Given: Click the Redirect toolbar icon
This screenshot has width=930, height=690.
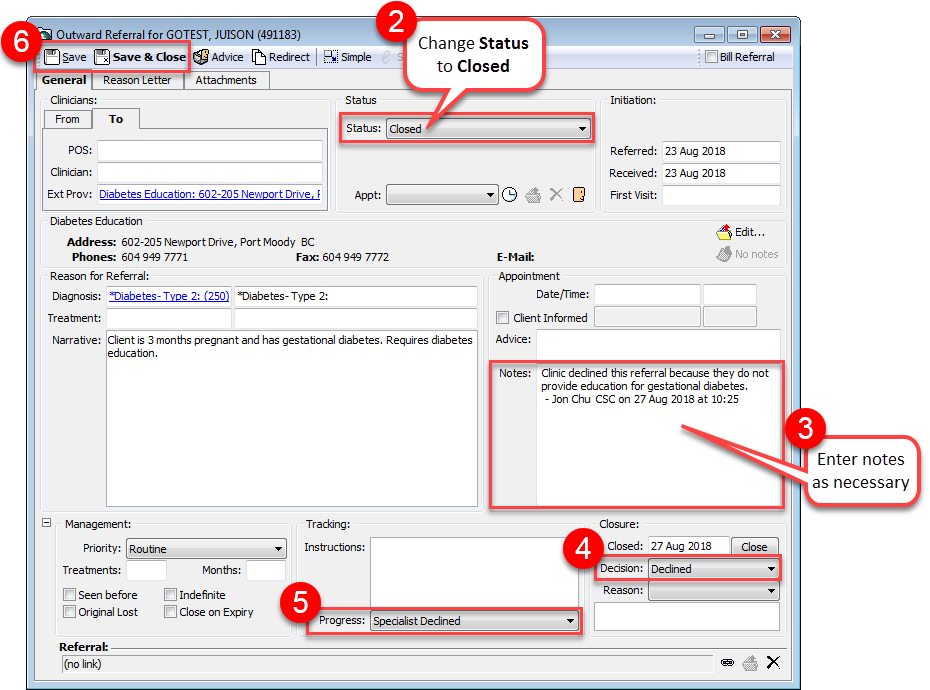Looking at the screenshot, I should (259, 57).
